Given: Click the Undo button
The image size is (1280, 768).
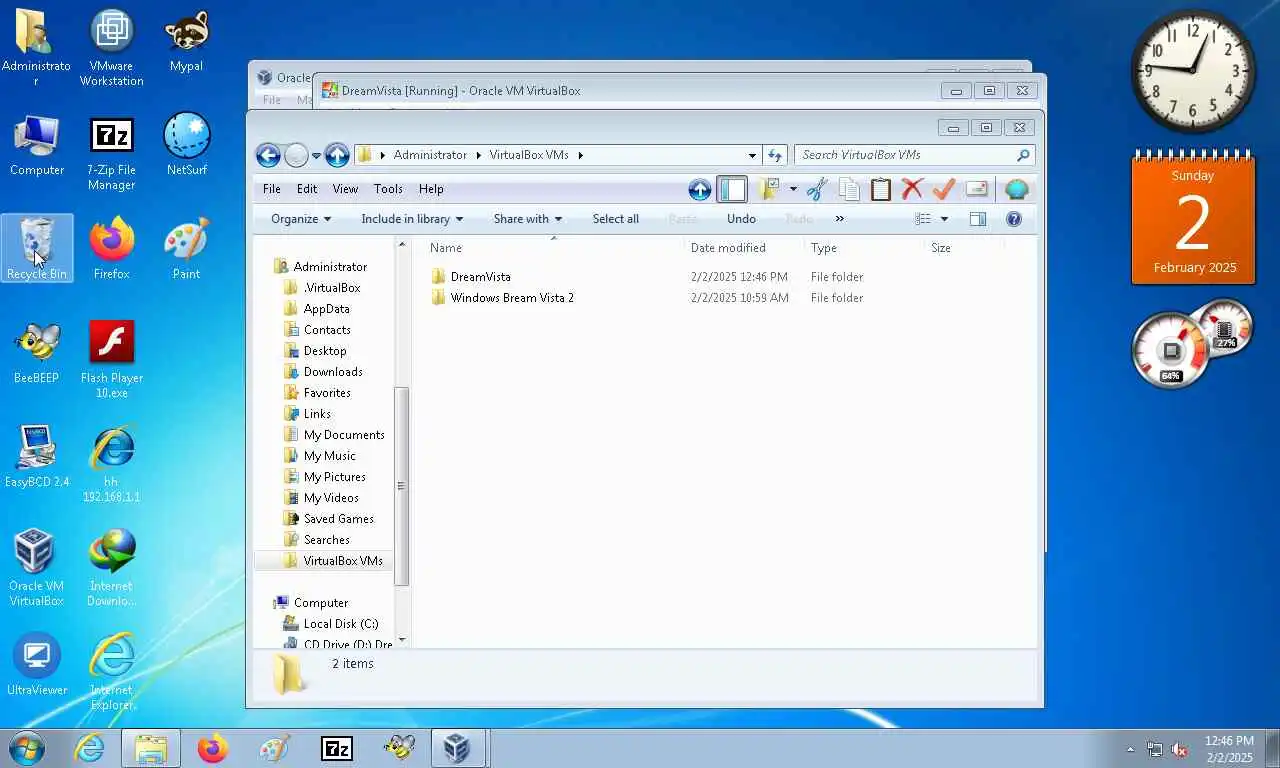Looking at the screenshot, I should (x=741, y=219).
